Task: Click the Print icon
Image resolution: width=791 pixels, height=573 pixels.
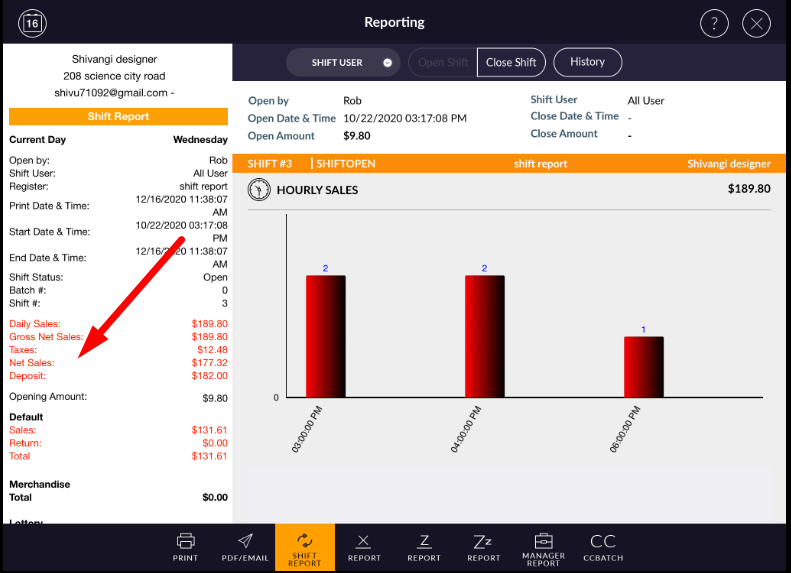Action: point(185,546)
